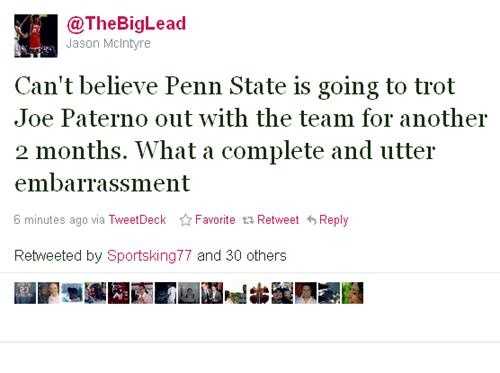This screenshot has height=373, width=500.
Task: Select the first retweeter avatar thumbnail
Action: point(25,293)
